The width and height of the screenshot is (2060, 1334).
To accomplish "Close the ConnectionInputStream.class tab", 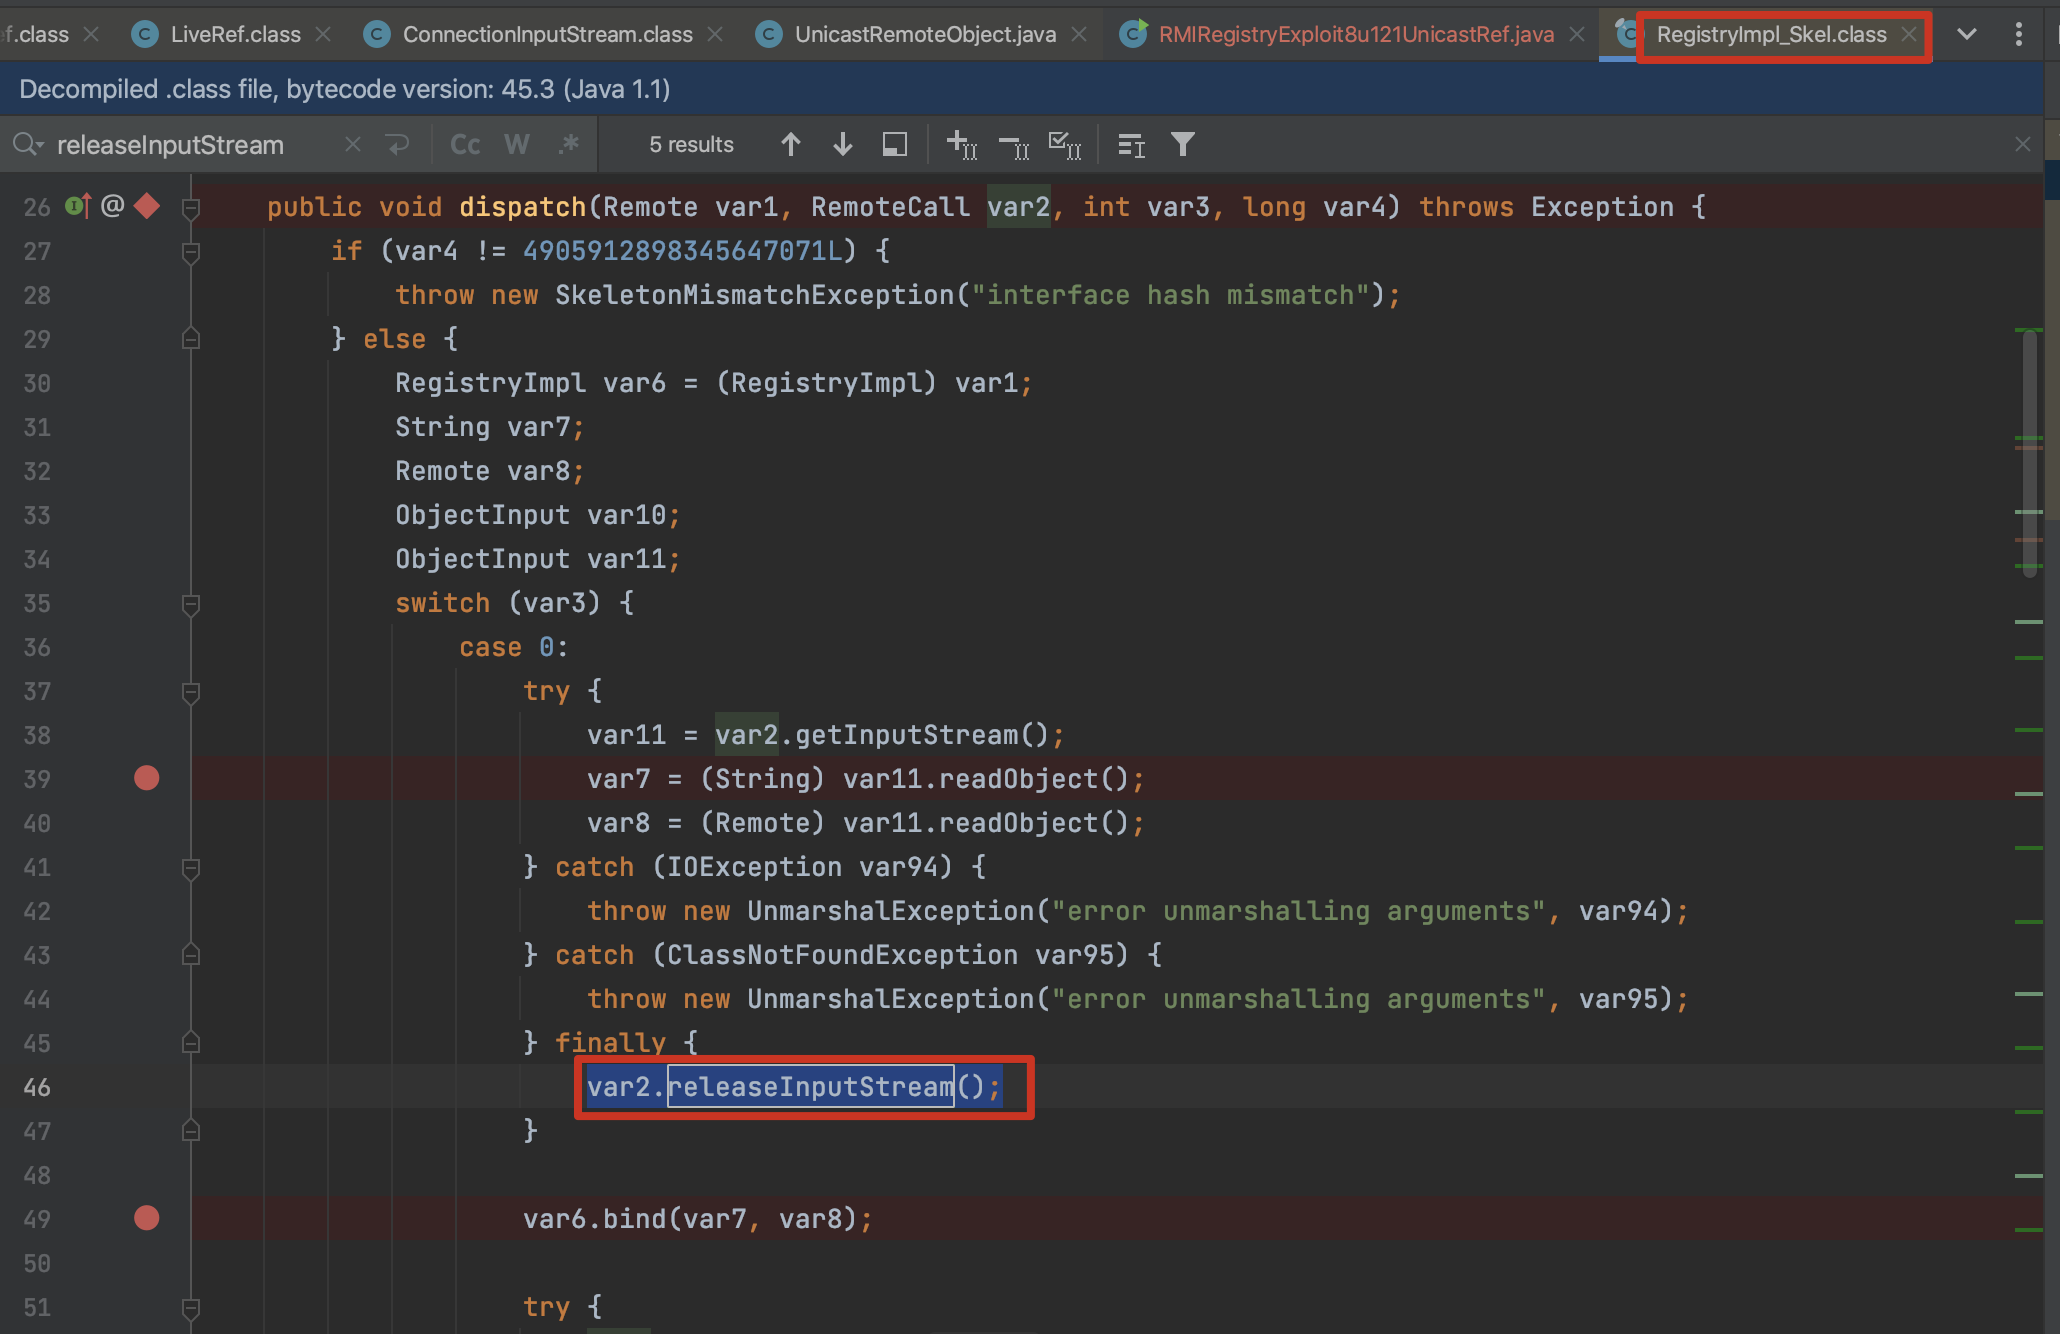I will click(x=715, y=34).
